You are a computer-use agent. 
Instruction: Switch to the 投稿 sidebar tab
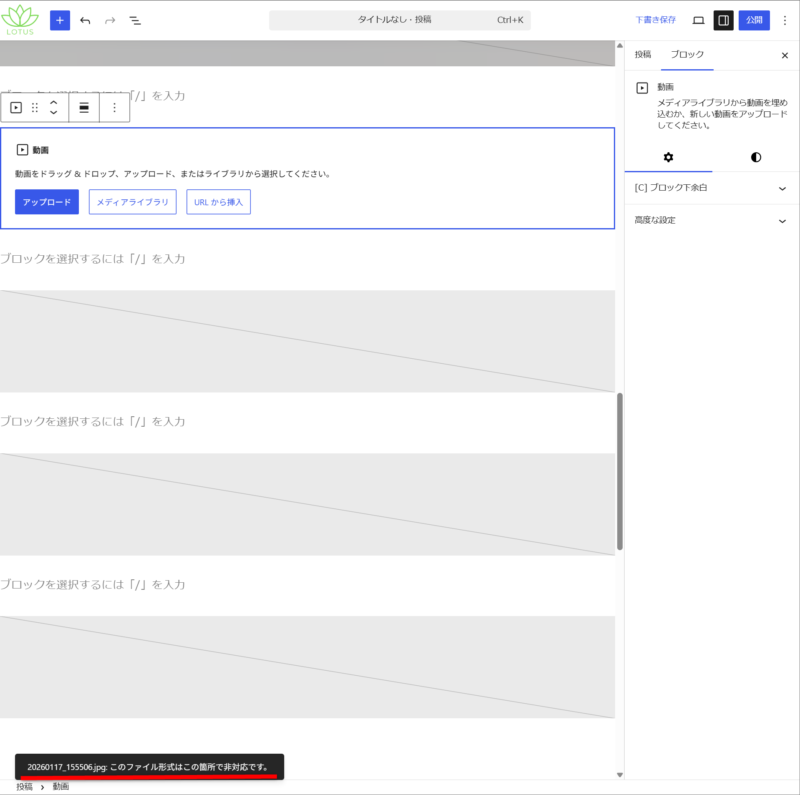coord(643,55)
